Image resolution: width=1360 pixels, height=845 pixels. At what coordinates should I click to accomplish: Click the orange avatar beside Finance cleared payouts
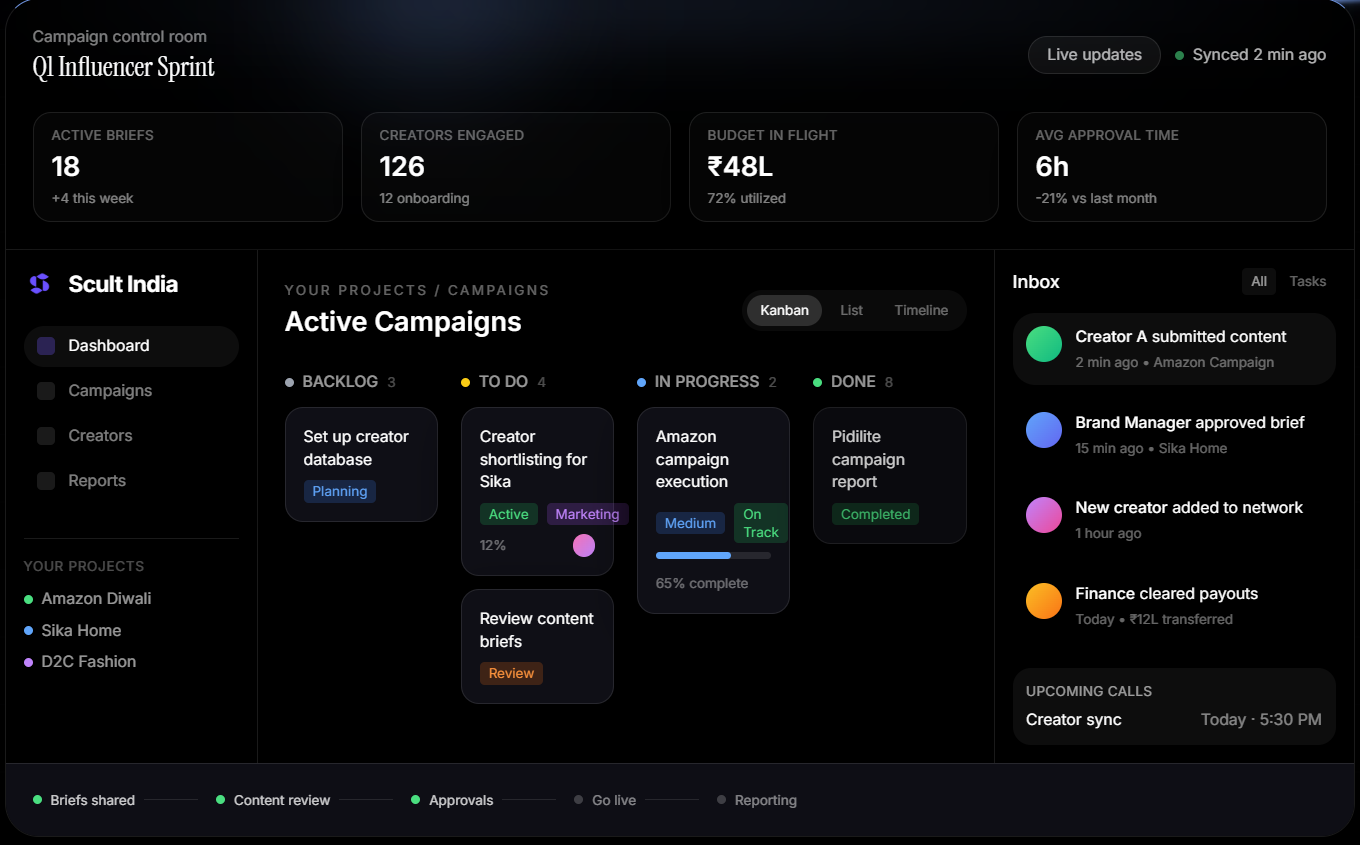pyautogui.click(x=1043, y=601)
